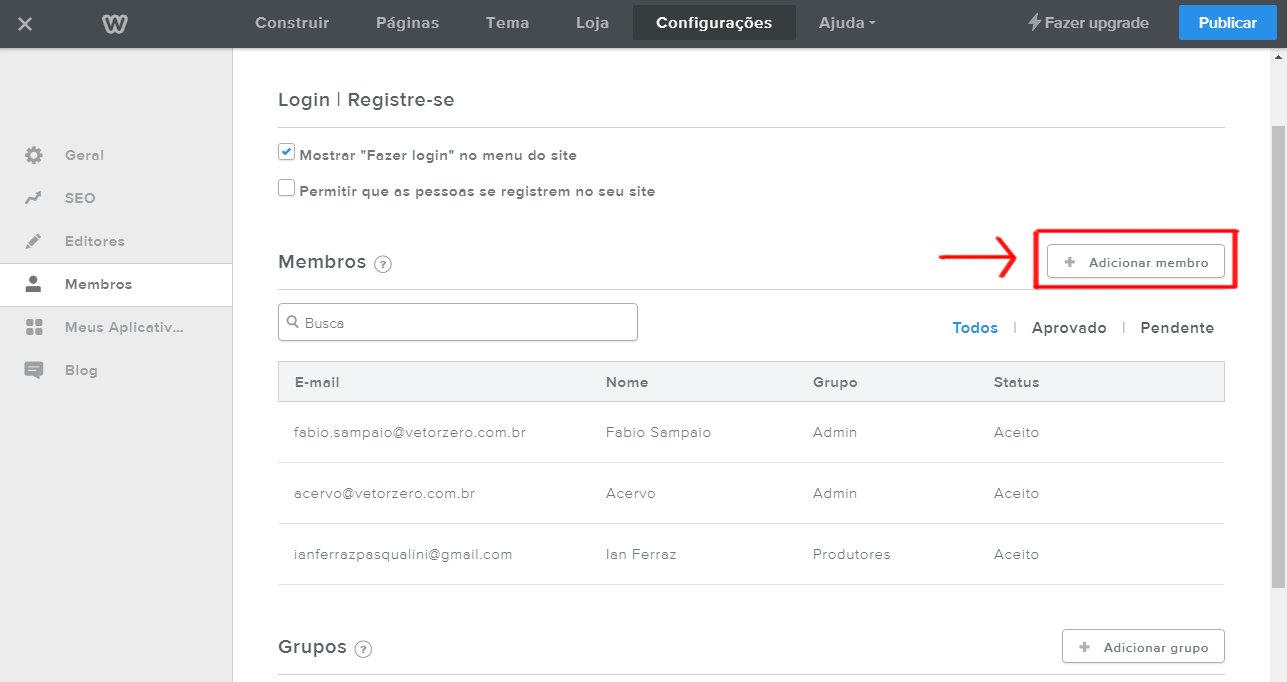The width and height of the screenshot is (1287, 682).
Task: Open Blog speech bubble icon
Action: pyautogui.click(x=34, y=370)
